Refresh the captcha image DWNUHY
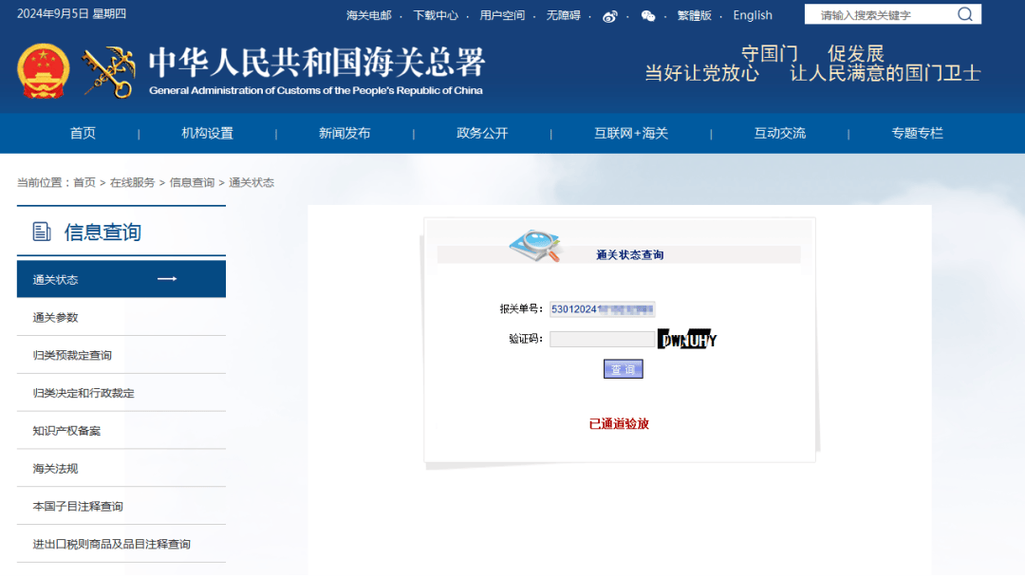The width and height of the screenshot is (1025, 577). click(687, 339)
